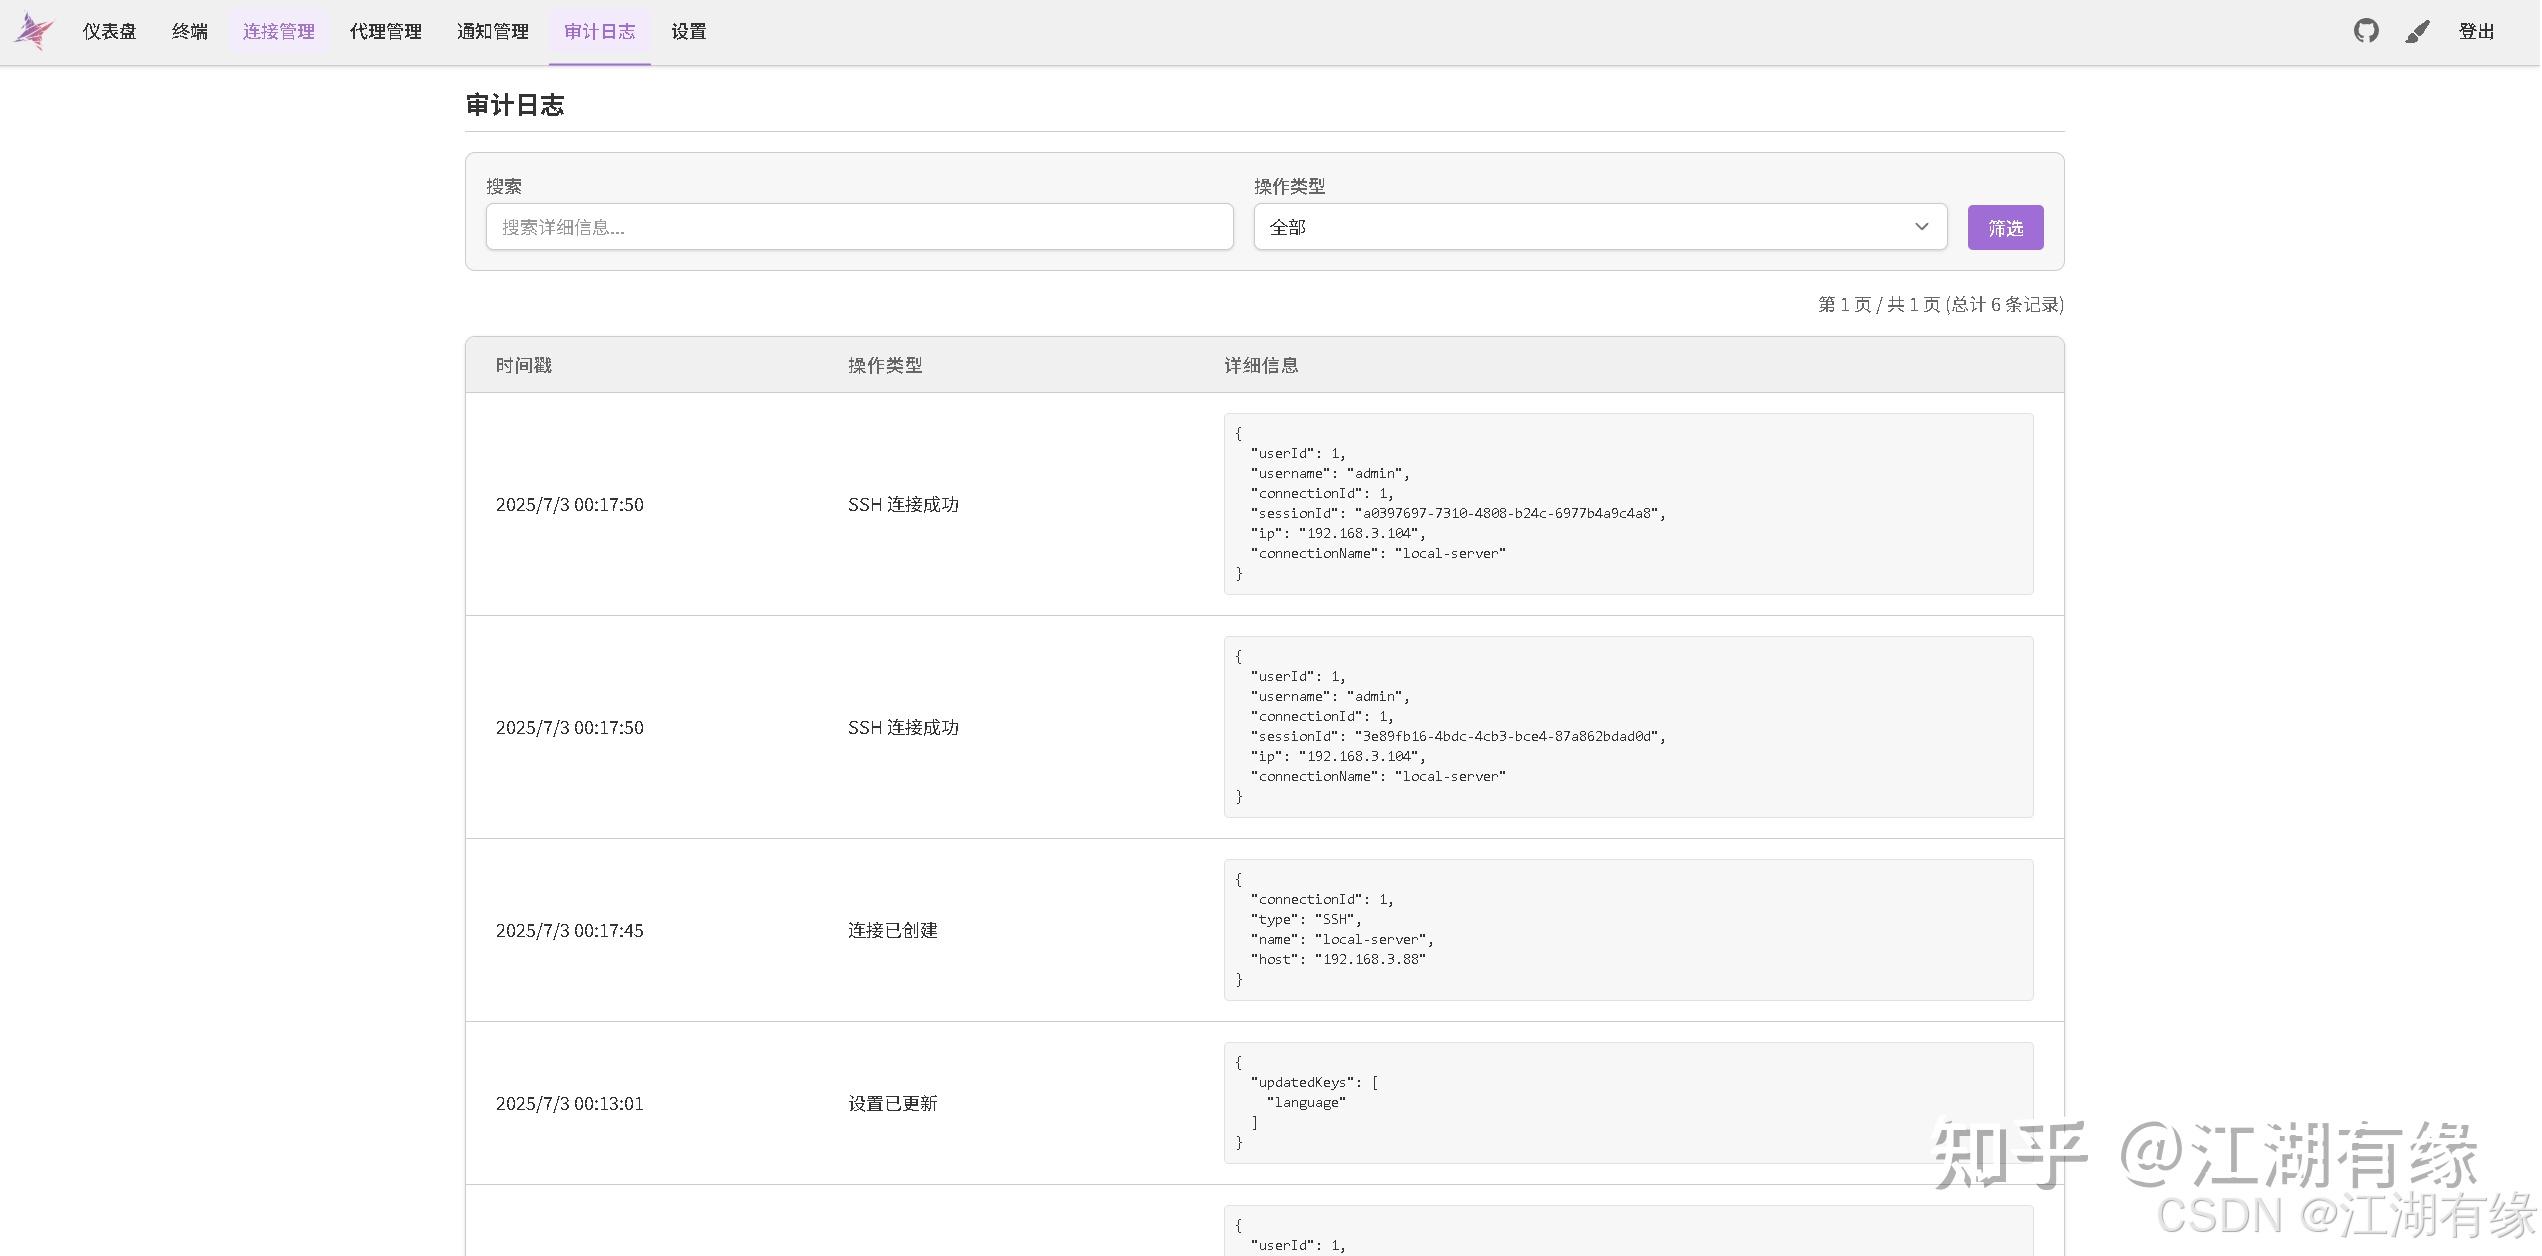
Task: Select the 审计日志 tab
Action: (600, 32)
